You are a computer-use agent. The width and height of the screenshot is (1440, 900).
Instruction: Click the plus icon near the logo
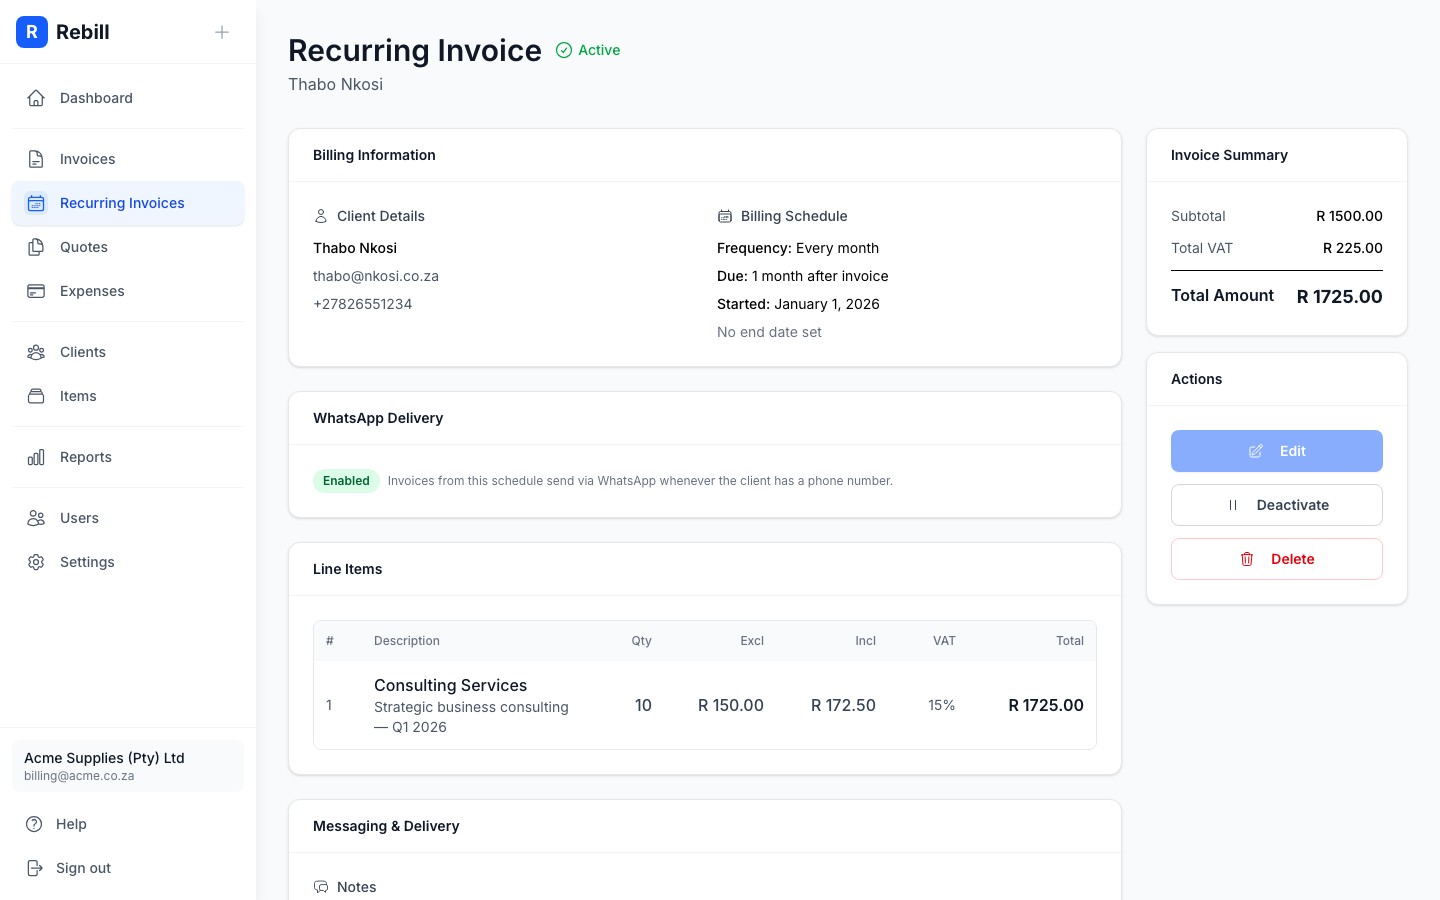(222, 32)
